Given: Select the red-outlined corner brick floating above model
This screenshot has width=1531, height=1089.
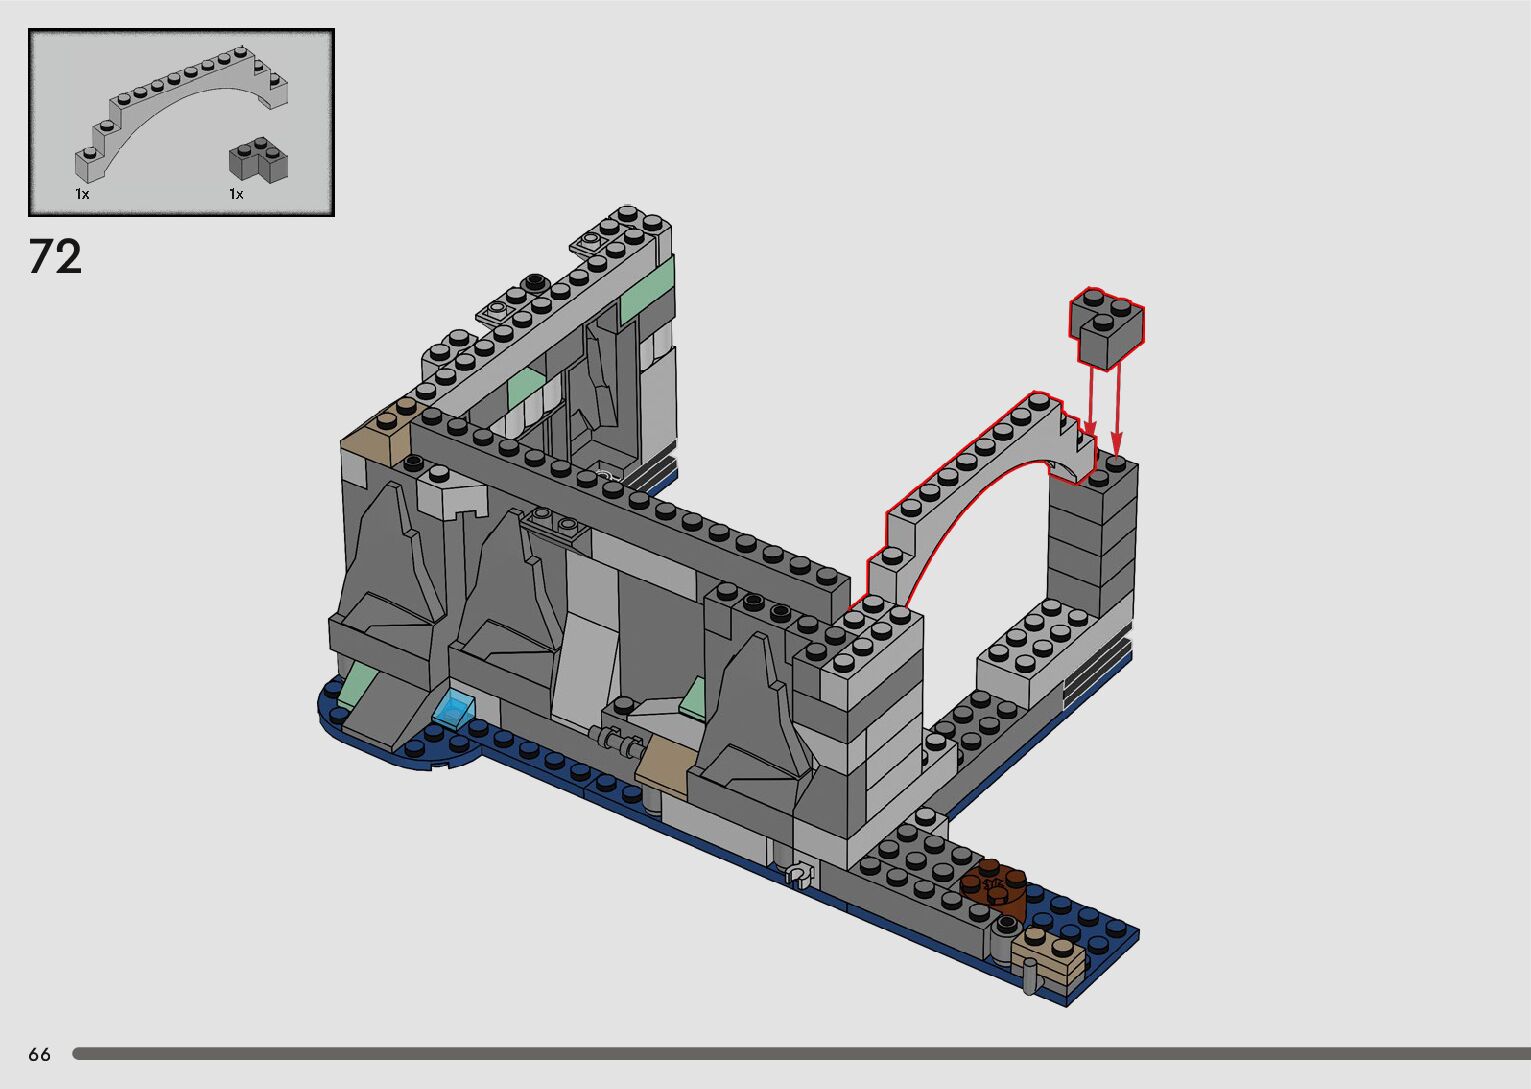Looking at the screenshot, I should (x=1106, y=327).
